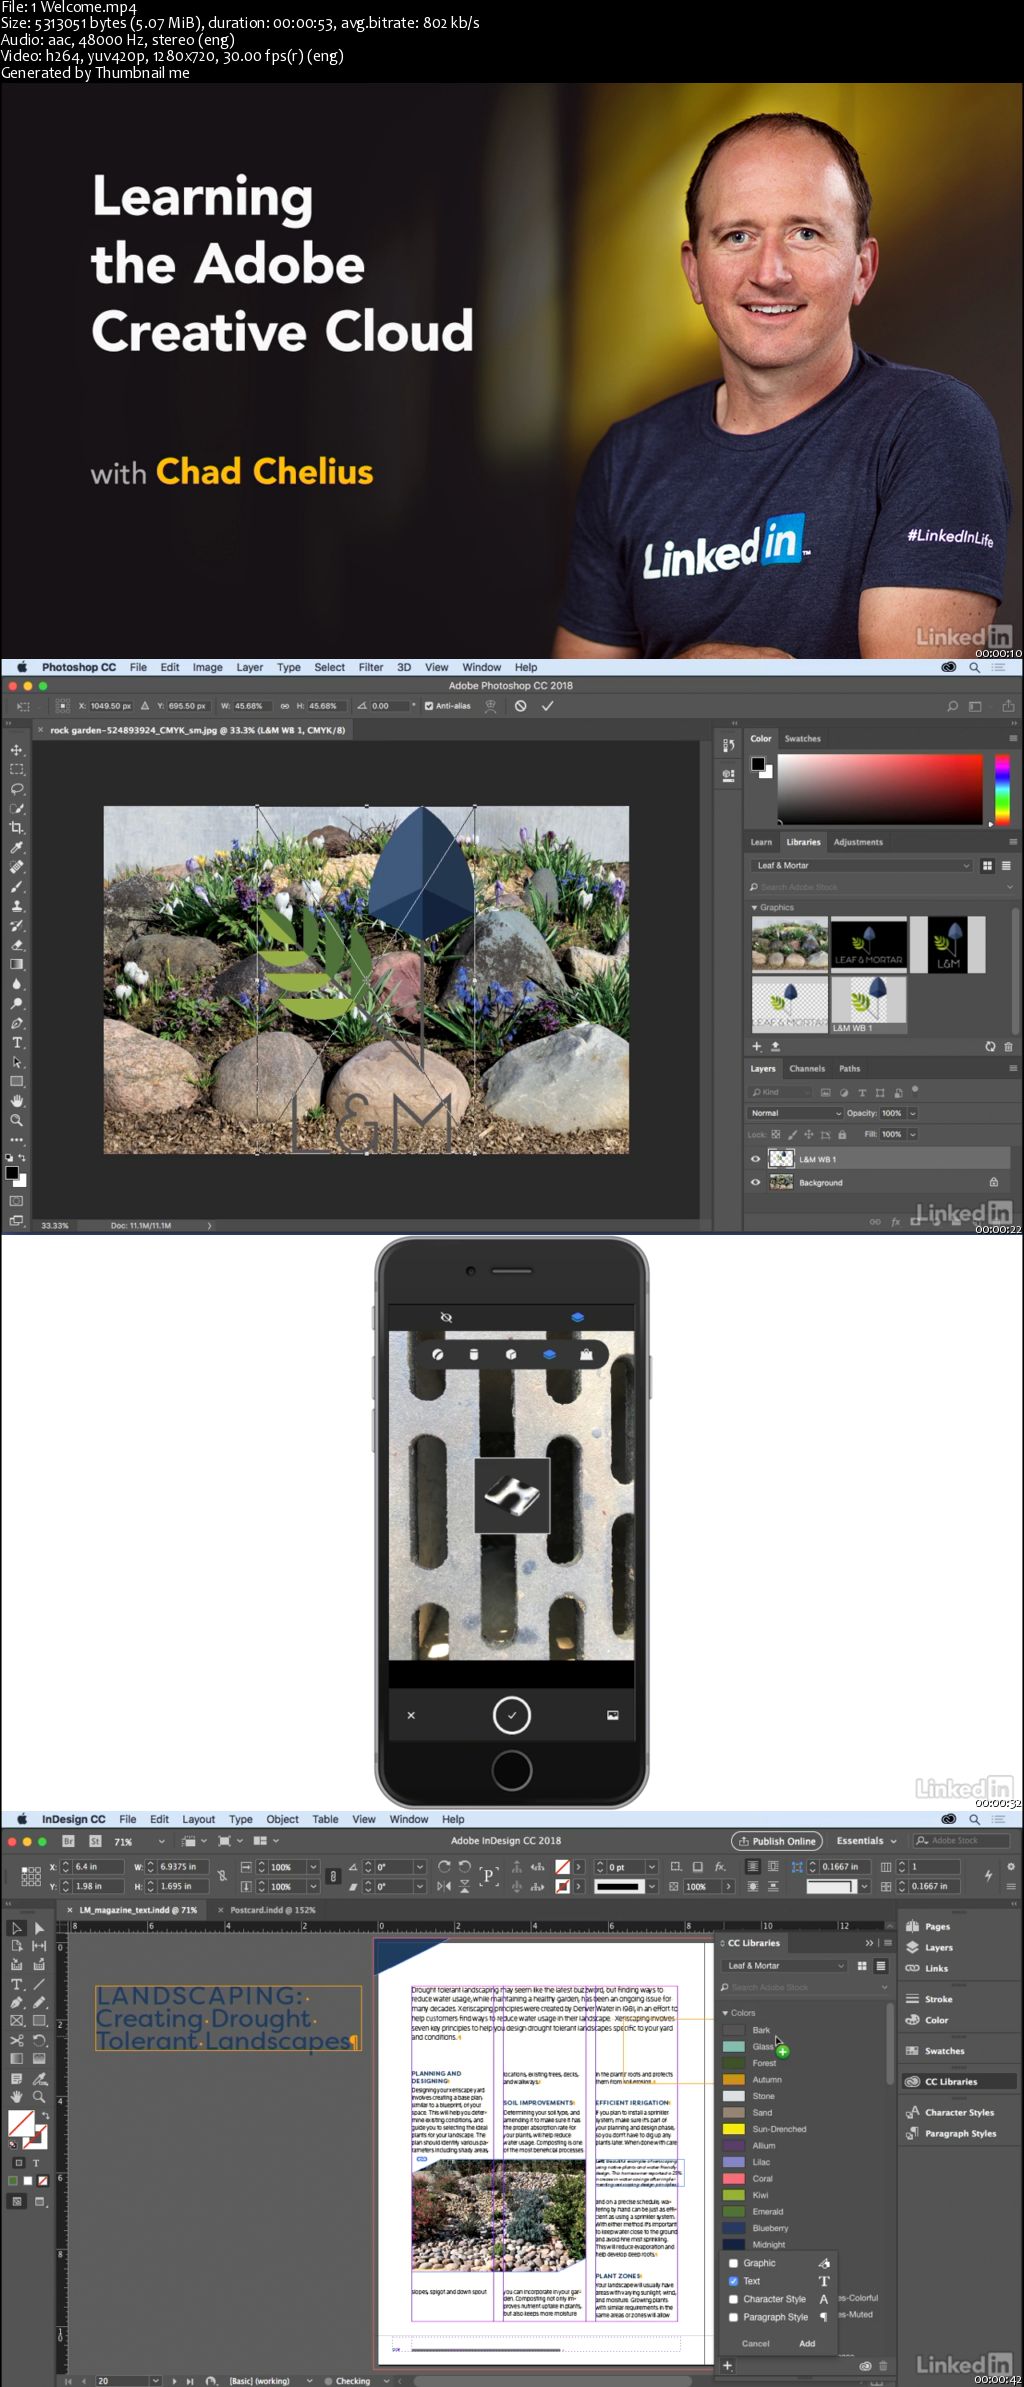Select the Photoshop Horizontal Type tool

tap(16, 1043)
